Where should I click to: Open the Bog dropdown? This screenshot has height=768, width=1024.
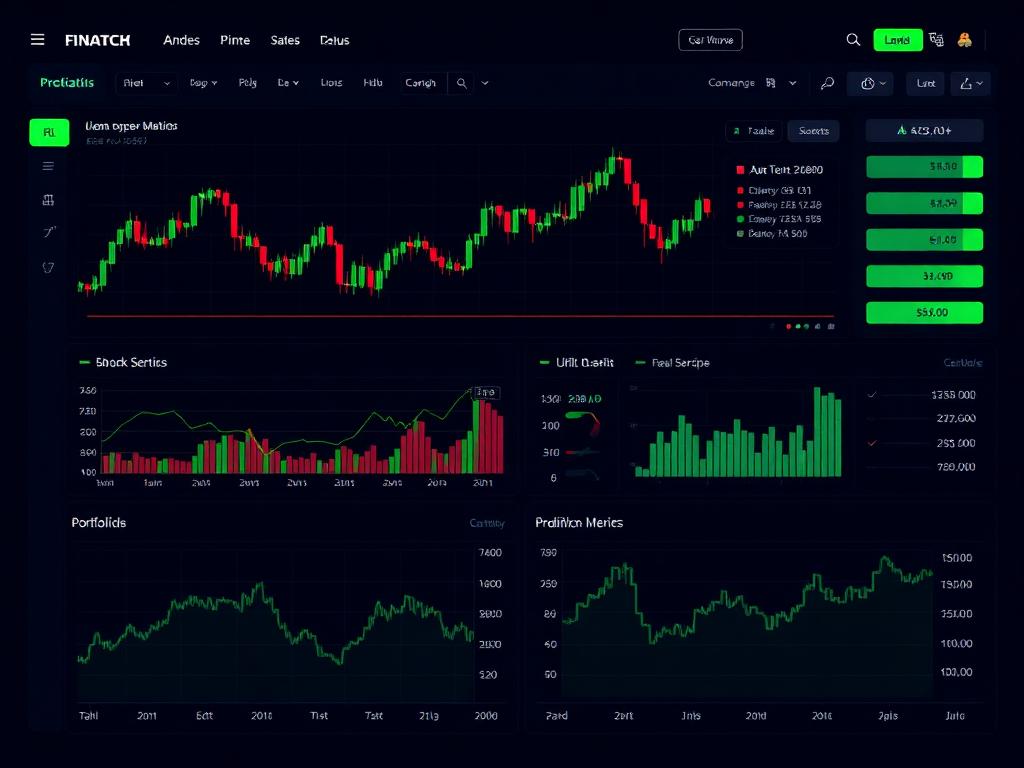tap(203, 83)
